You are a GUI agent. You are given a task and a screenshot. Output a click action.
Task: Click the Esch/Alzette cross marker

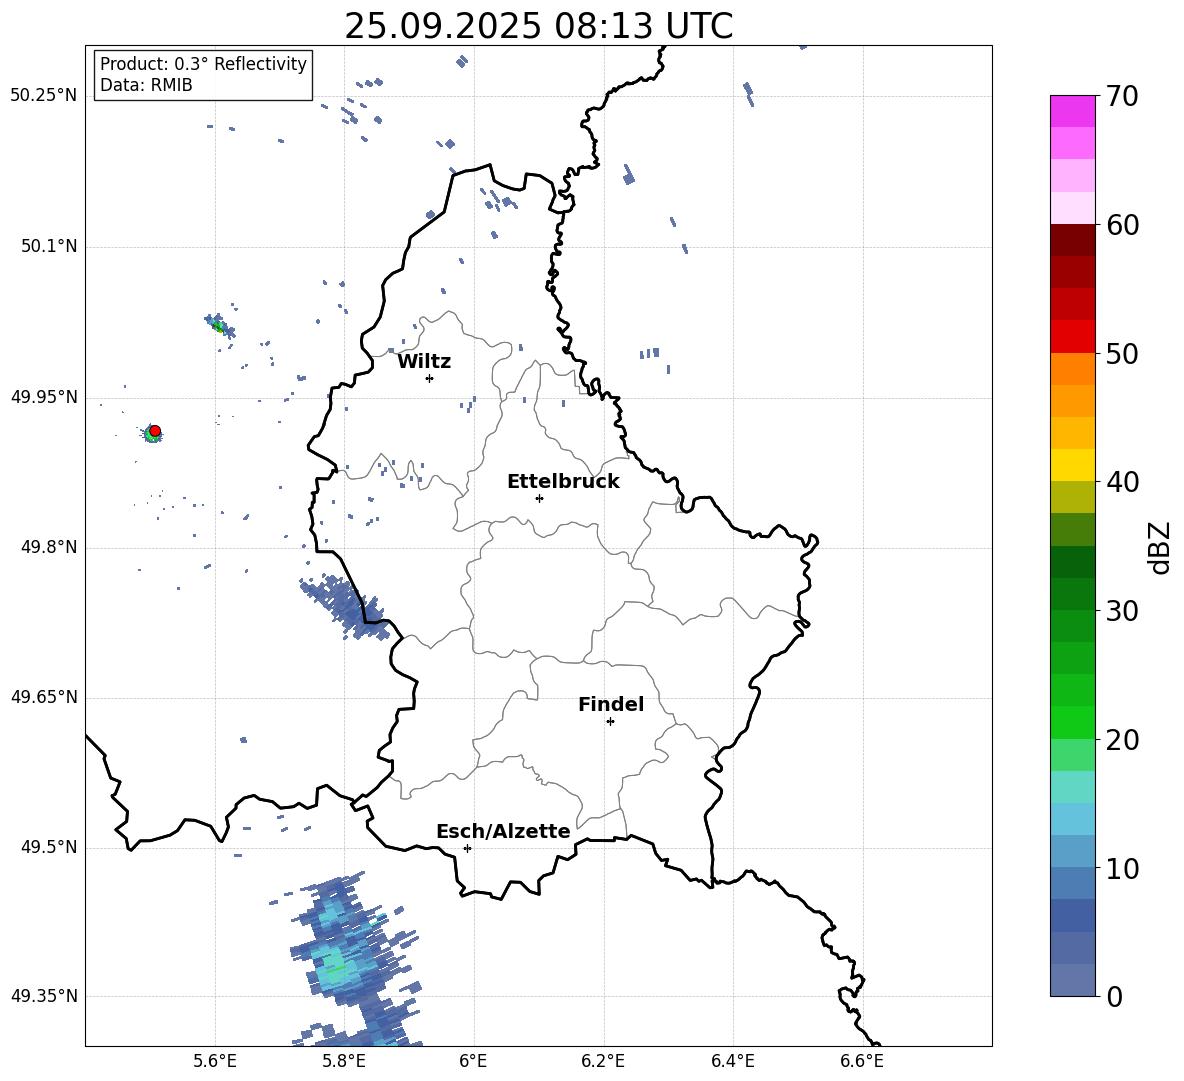(467, 848)
